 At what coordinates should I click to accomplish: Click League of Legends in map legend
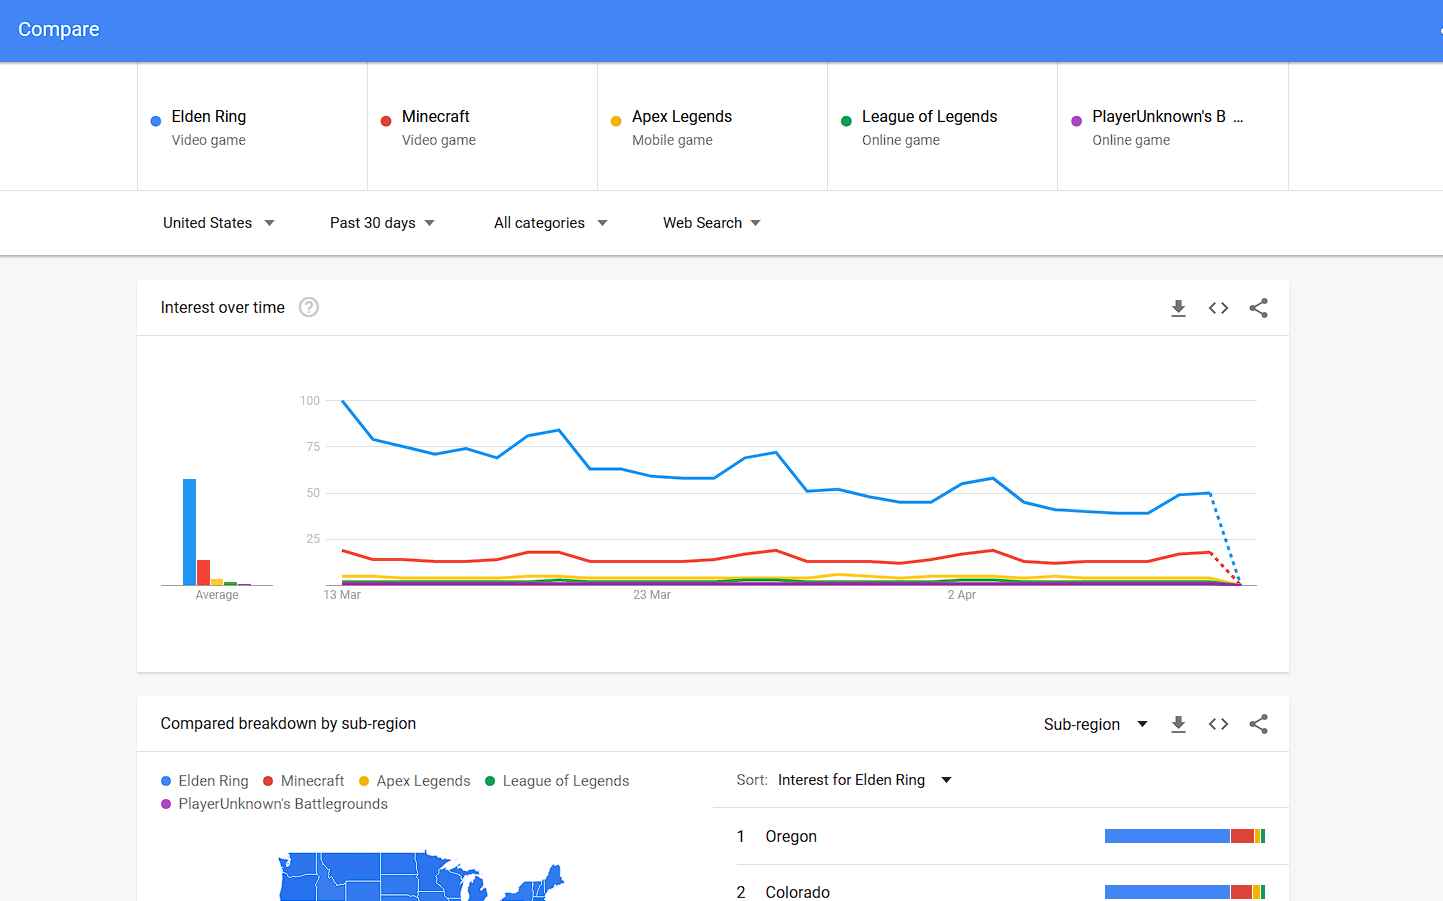(557, 781)
